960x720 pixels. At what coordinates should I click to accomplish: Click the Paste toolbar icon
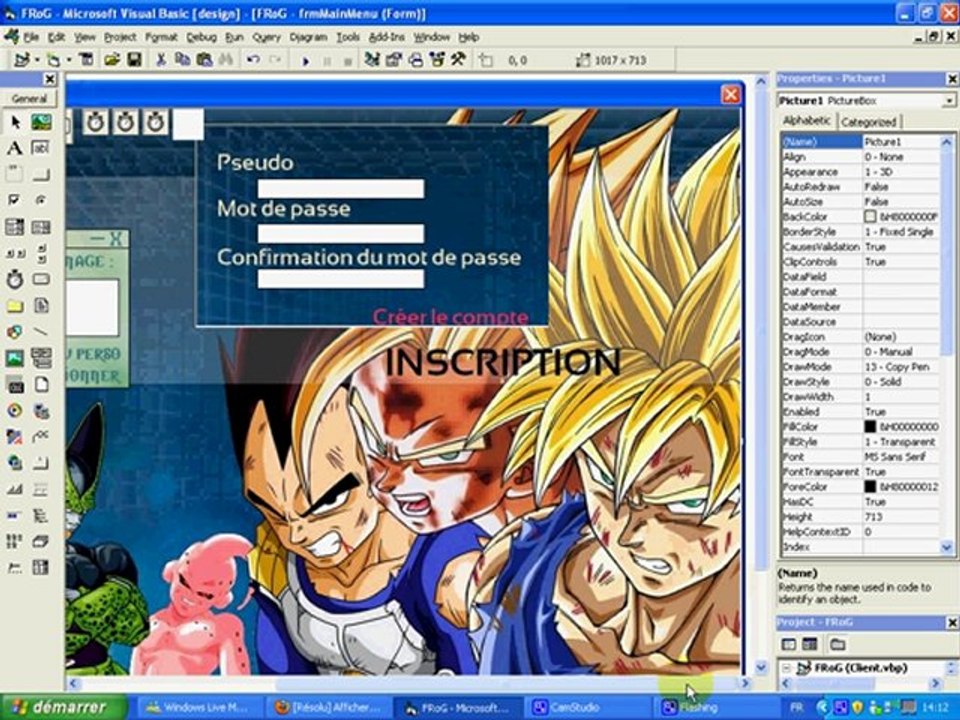(204, 60)
